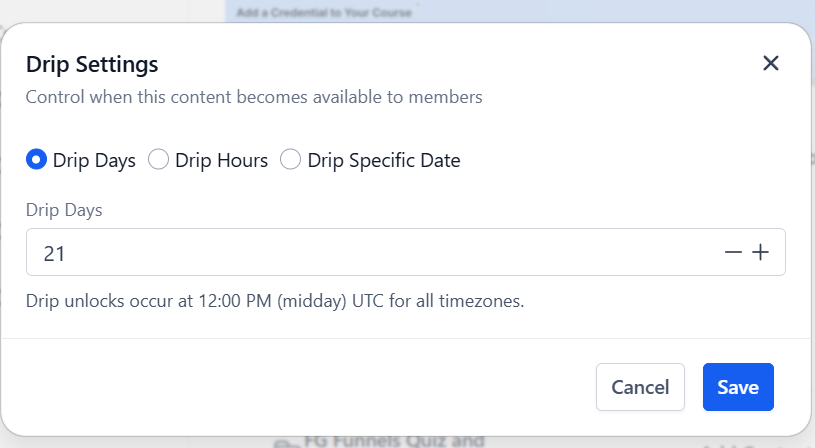The height and width of the screenshot is (448, 815).
Task: Enable the Drip Specific Date radio circle
Action: 290,160
